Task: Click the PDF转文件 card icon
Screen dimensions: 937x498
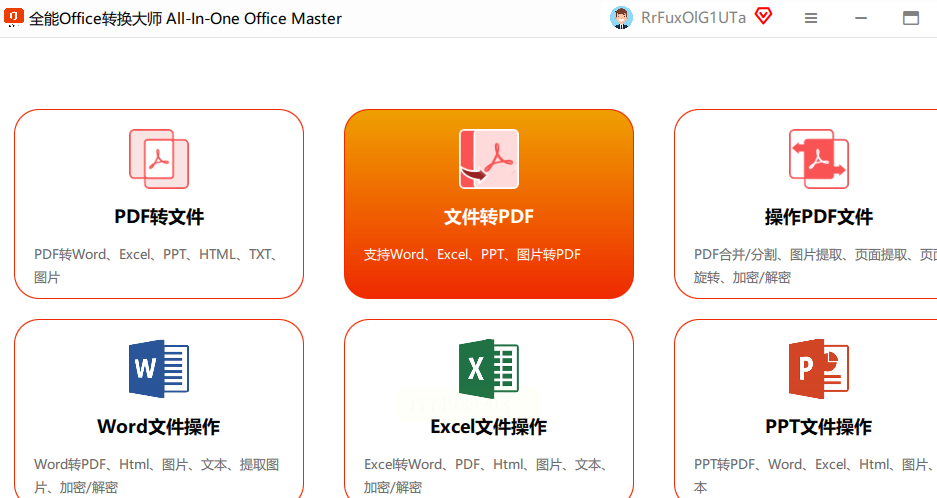Action: pyautogui.click(x=159, y=159)
